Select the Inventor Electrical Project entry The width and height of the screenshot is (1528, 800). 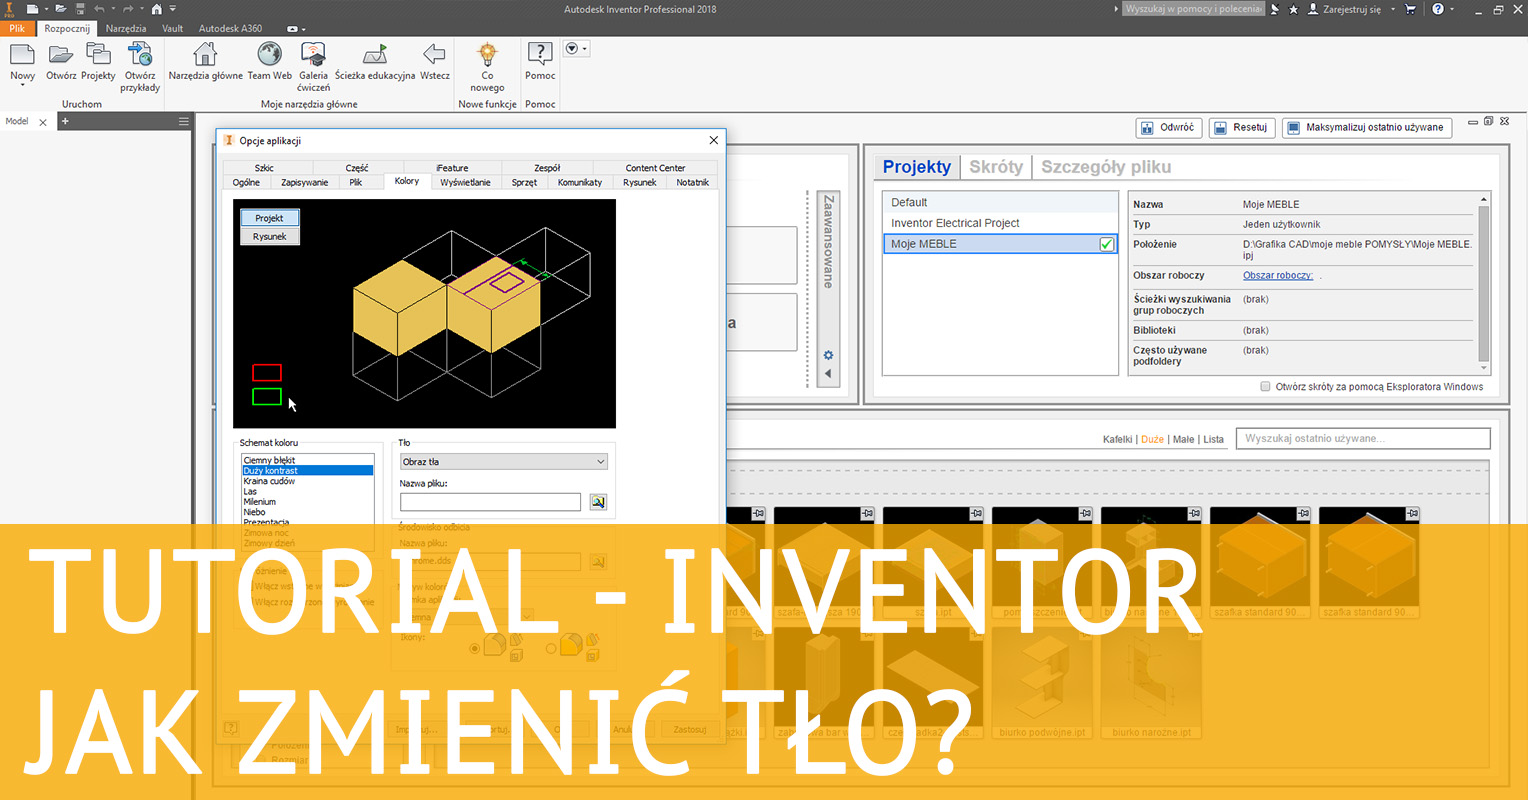pyautogui.click(x=999, y=223)
